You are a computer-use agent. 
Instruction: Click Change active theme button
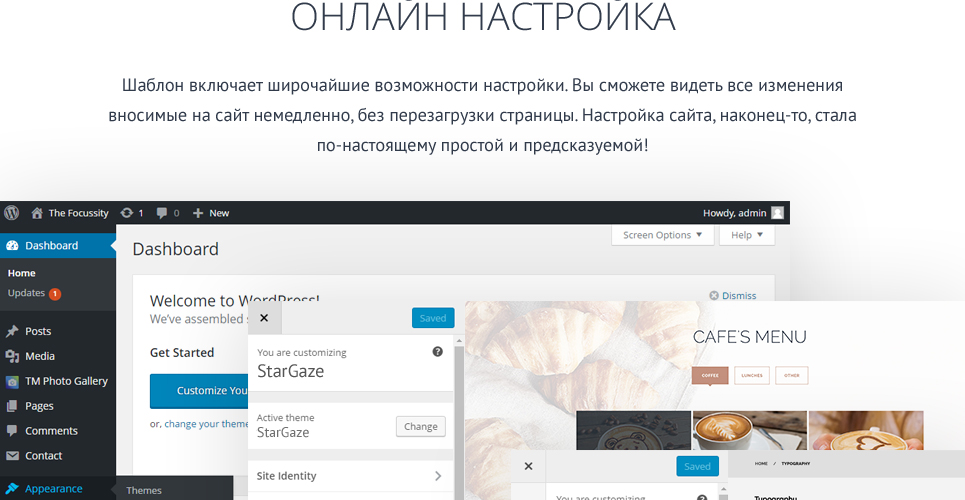point(421,427)
